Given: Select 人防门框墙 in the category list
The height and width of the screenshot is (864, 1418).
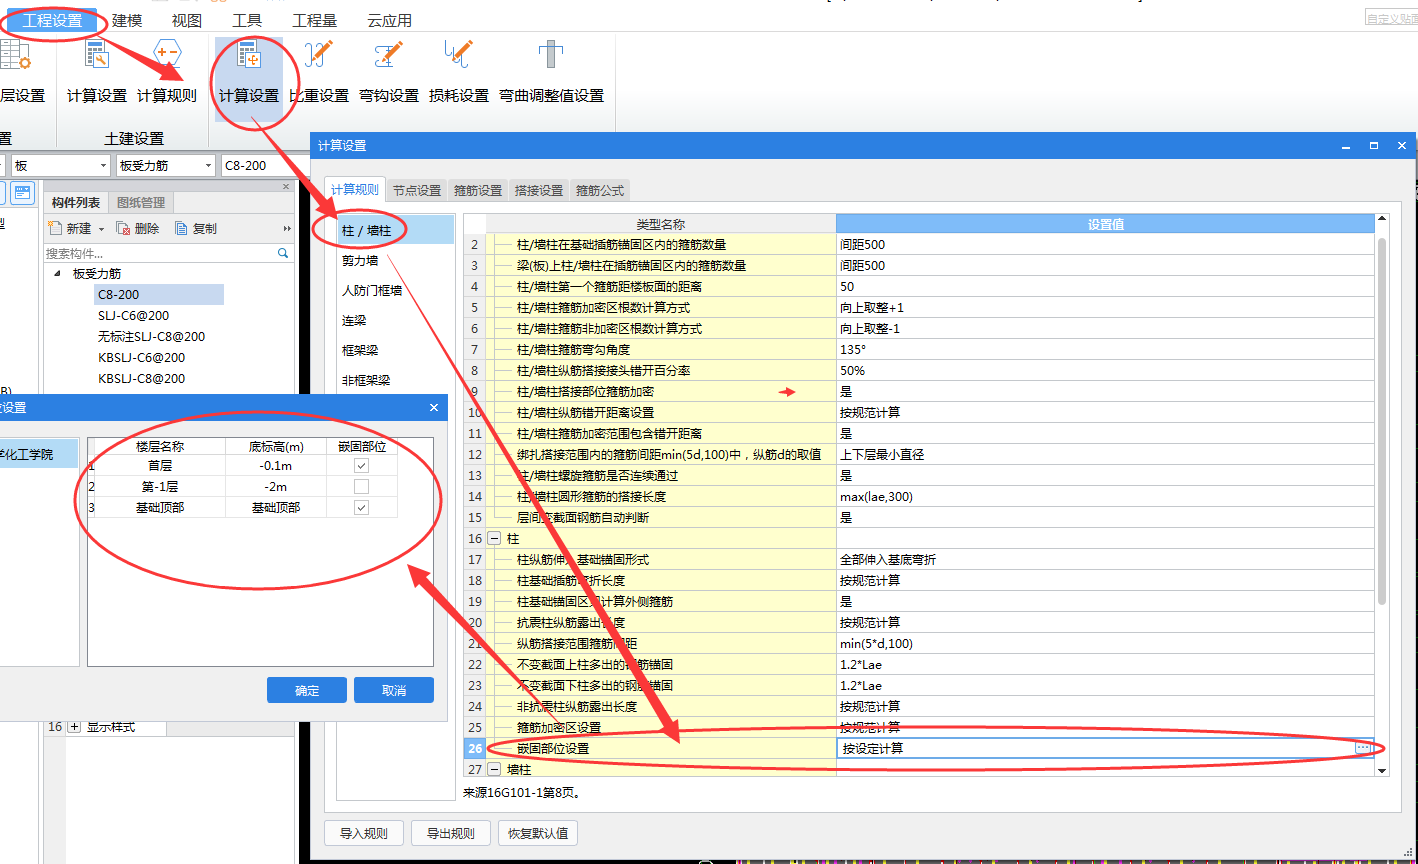Looking at the screenshot, I should (395, 290).
